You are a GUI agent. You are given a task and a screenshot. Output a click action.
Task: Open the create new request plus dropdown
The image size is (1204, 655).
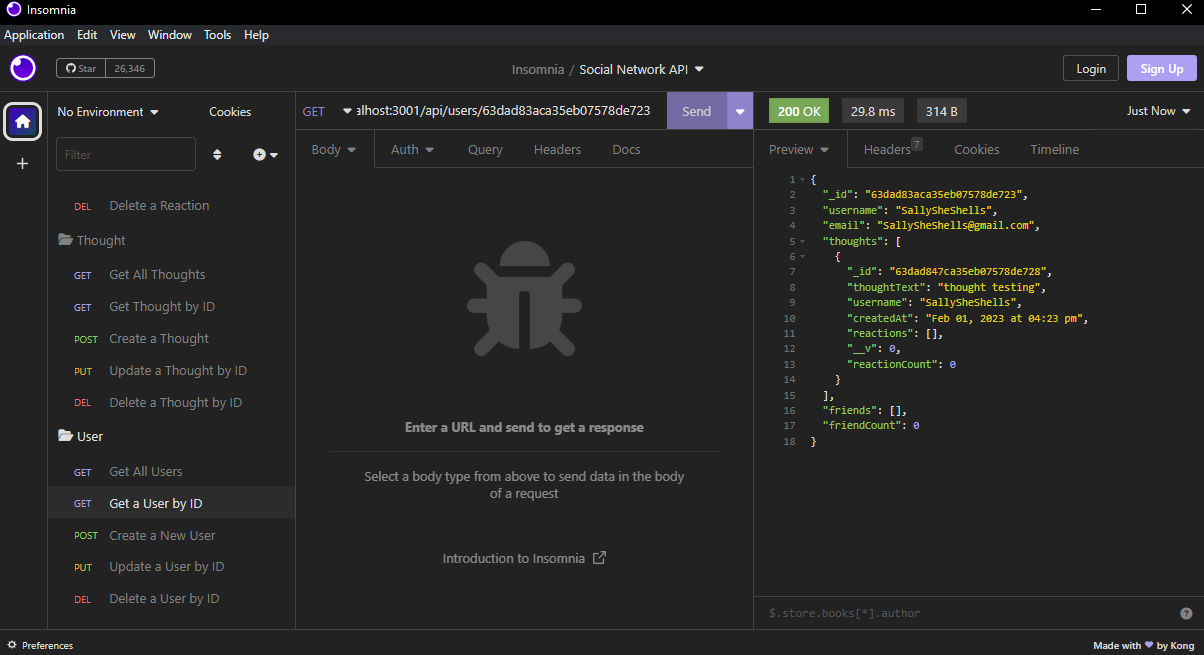point(265,155)
